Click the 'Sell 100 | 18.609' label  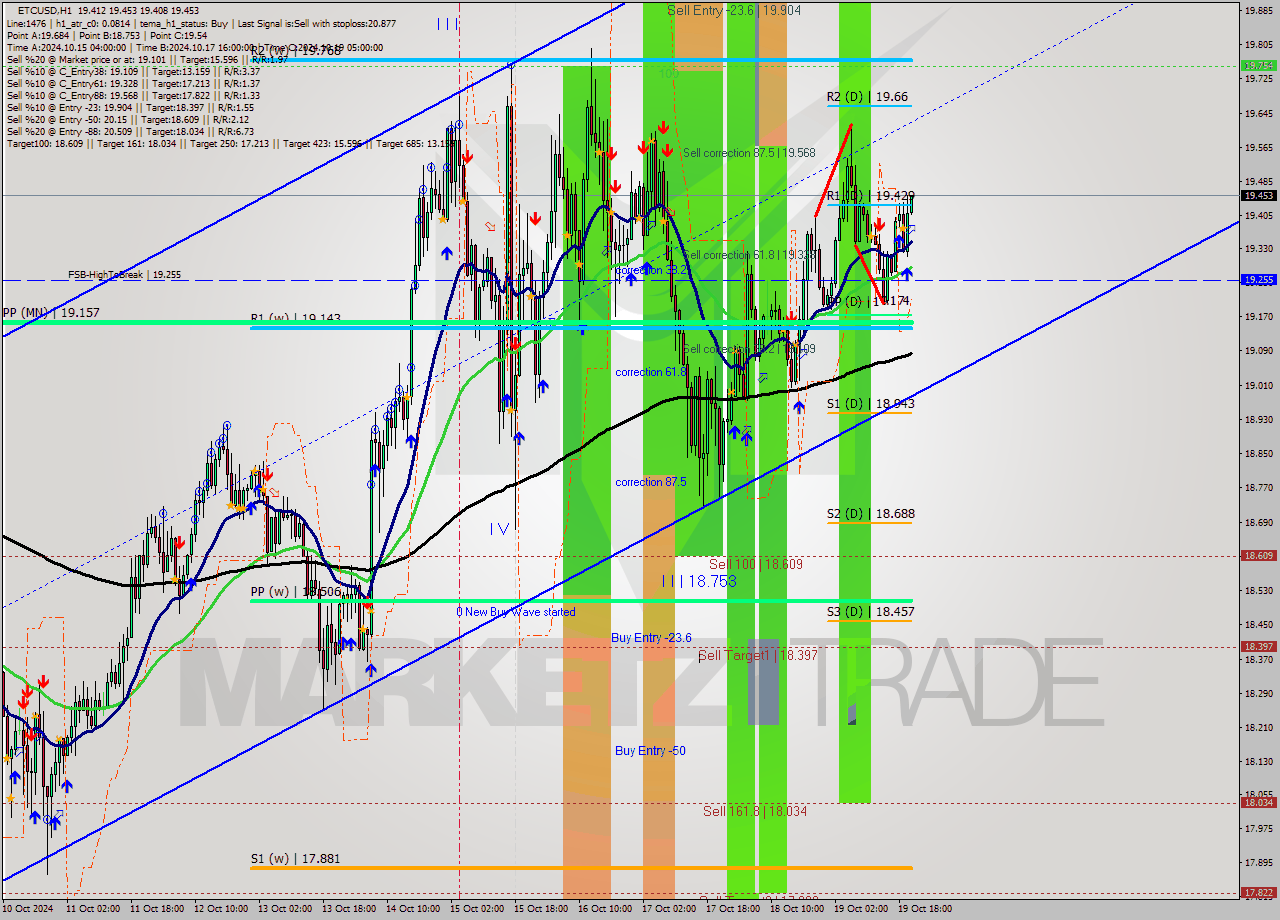click(x=756, y=565)
